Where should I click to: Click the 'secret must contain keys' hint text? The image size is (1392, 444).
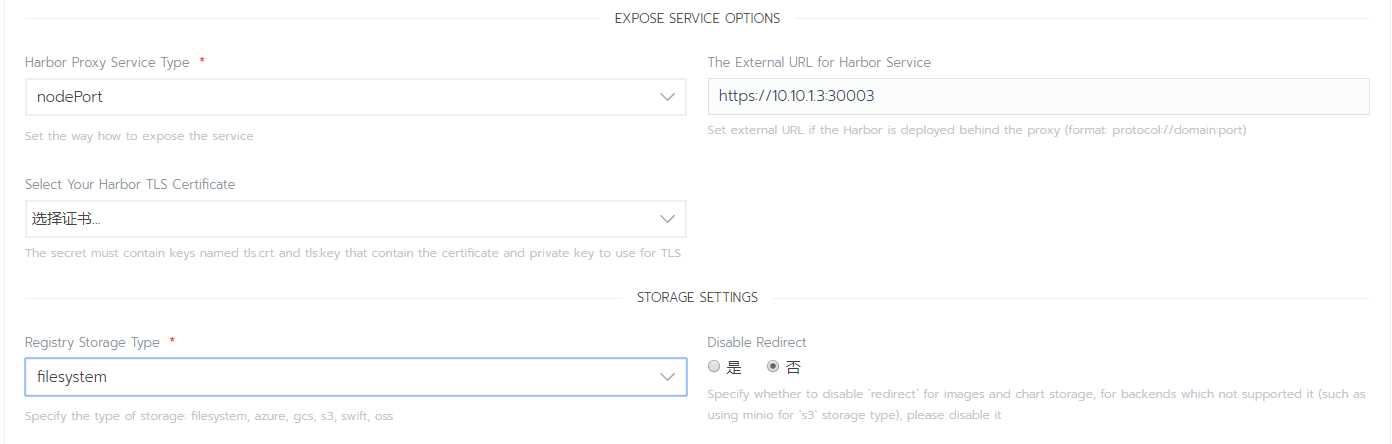coord(353,253)
